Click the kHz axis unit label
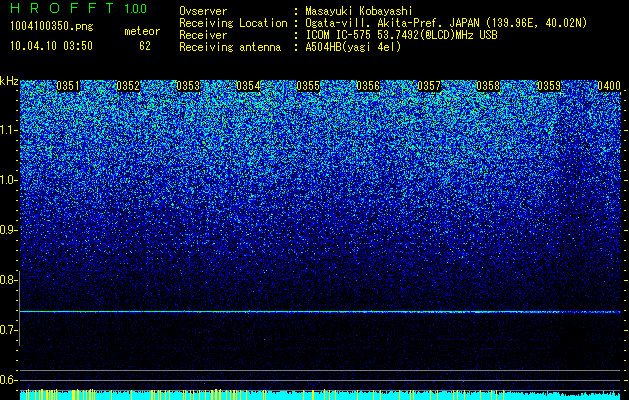629x400 pixels. click(x=9, y=81)
